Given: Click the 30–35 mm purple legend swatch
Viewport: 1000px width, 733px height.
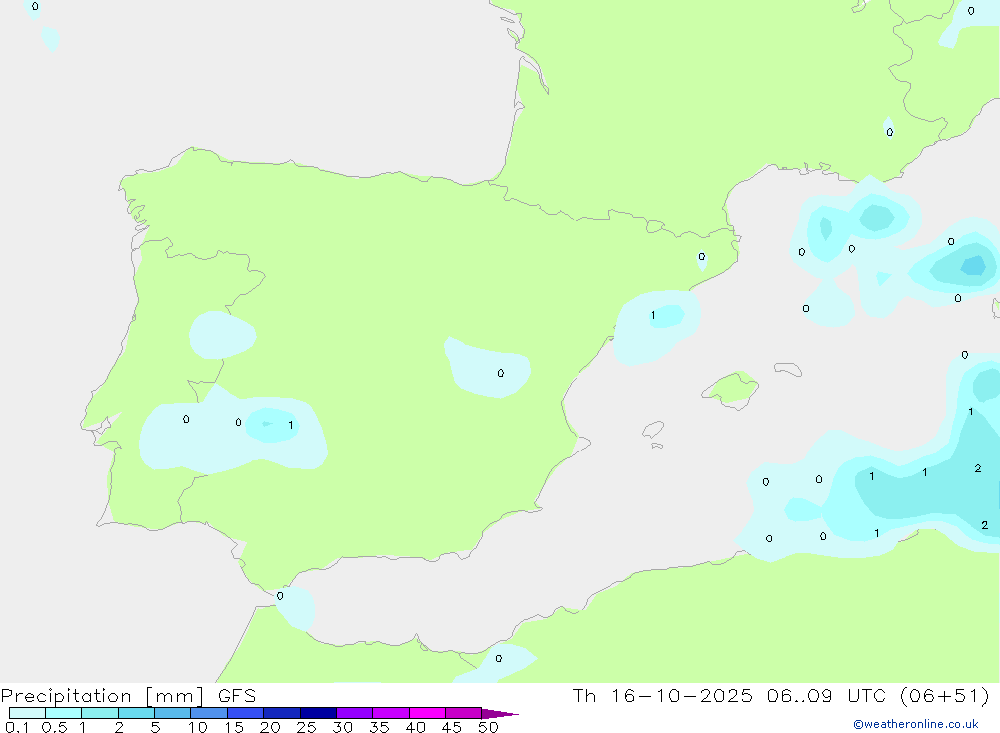Looking at the screenshot, I should [x=354, y=713].
